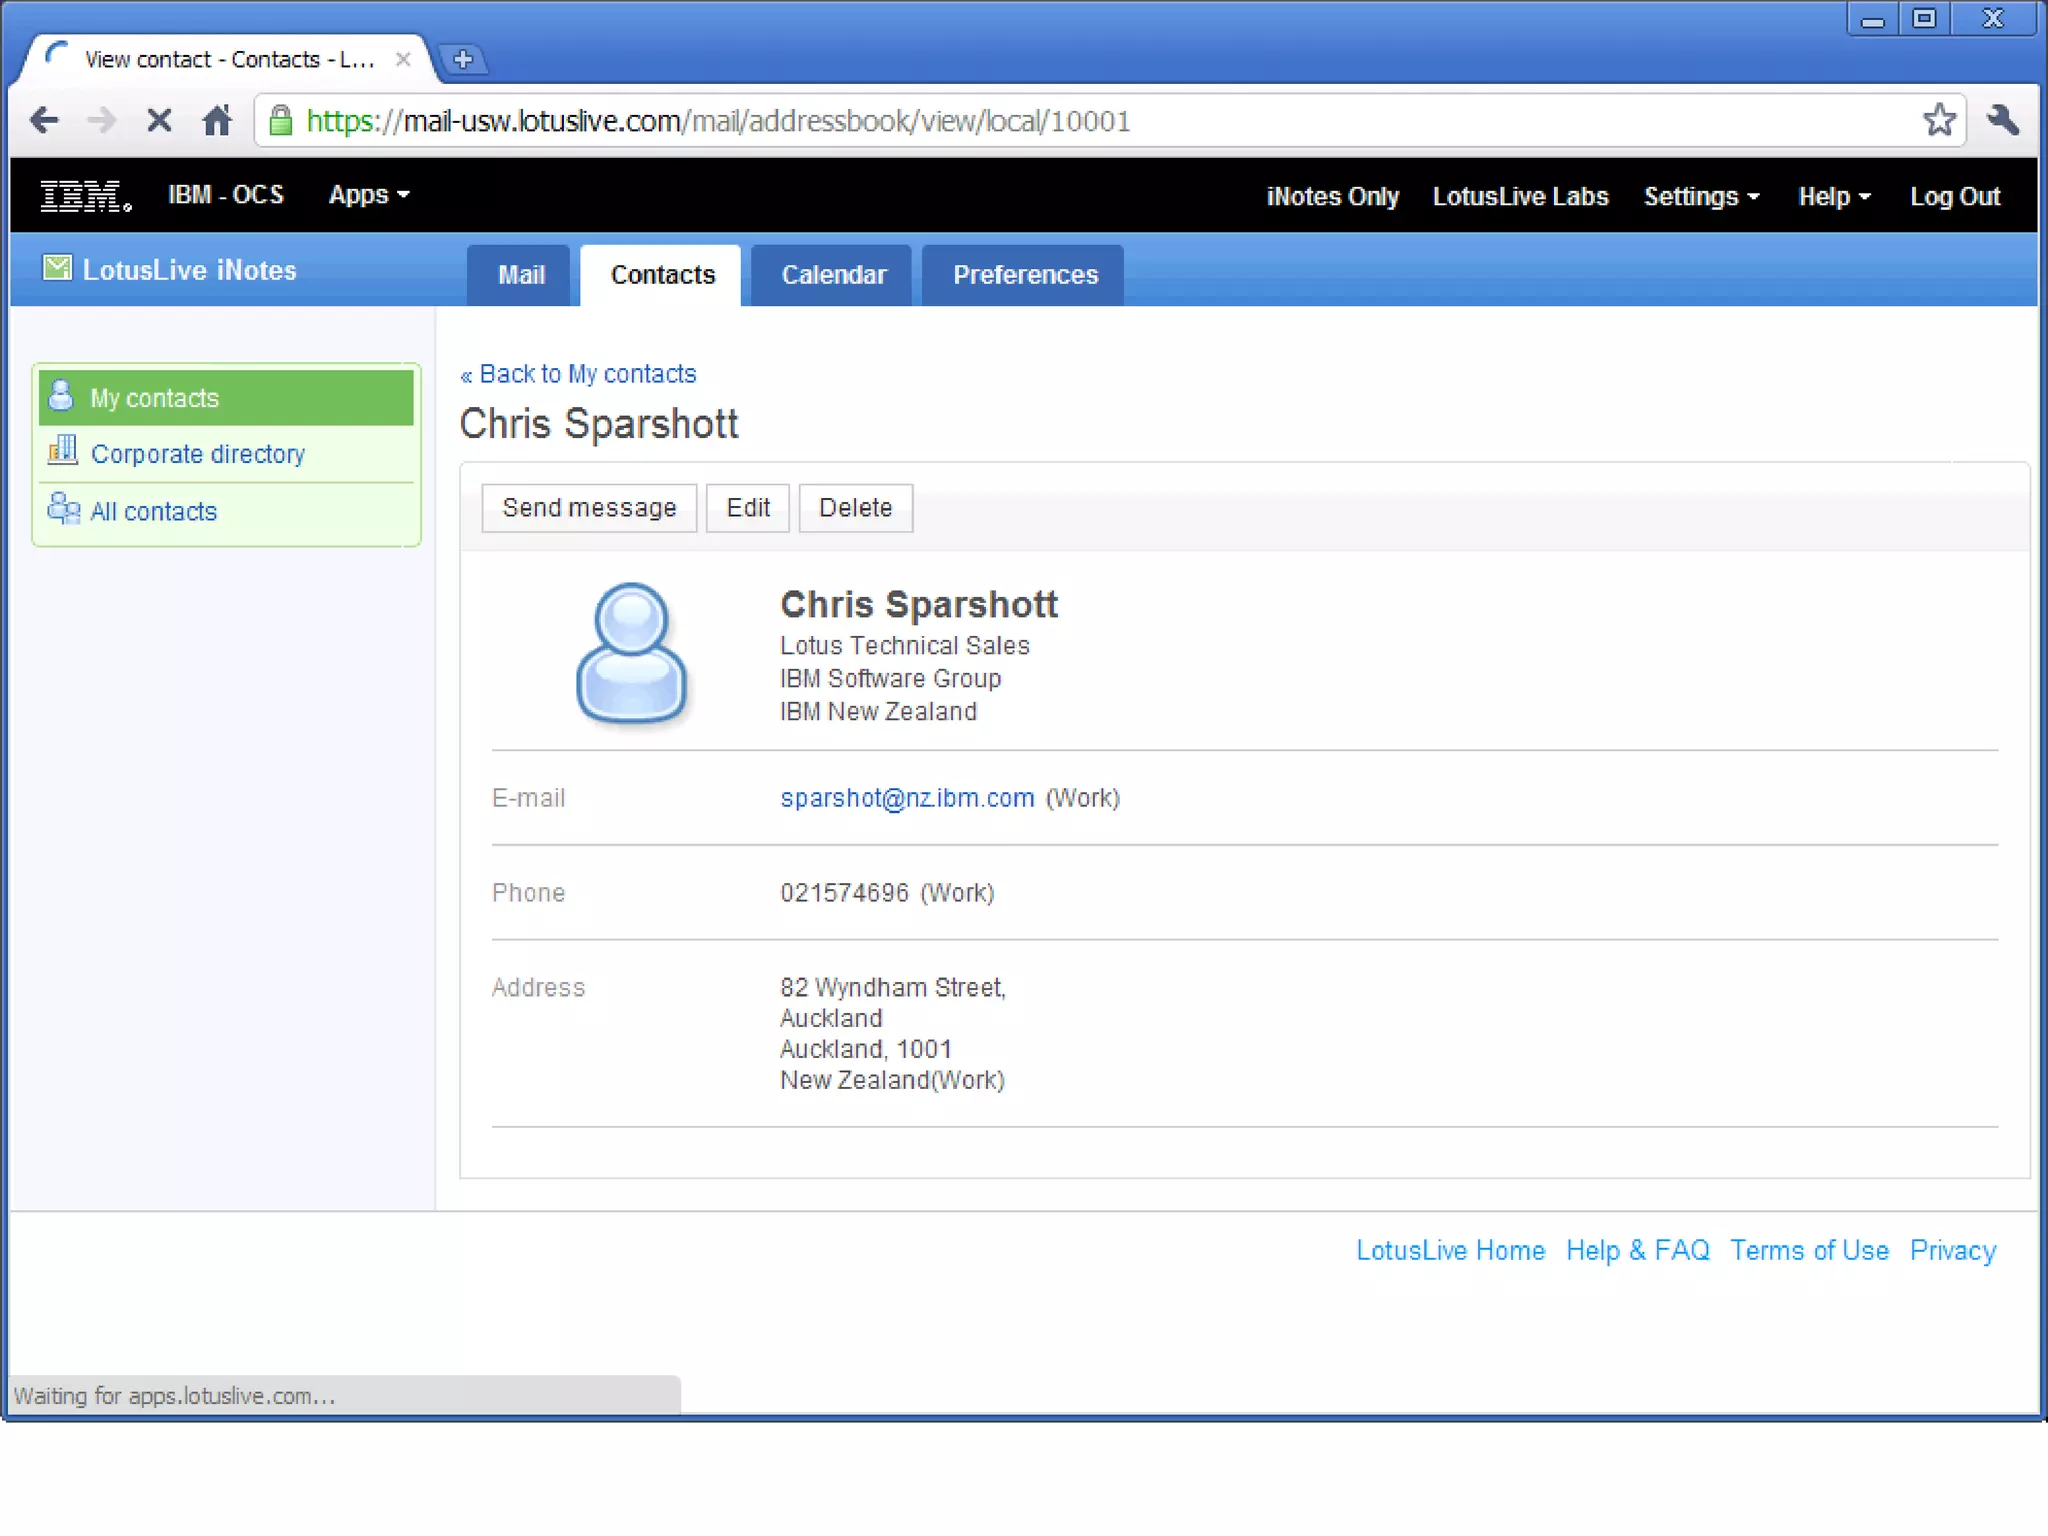Open the Preferences tab
The width and height of the screenshot is (2048, 1536).
pos(1024,275)
